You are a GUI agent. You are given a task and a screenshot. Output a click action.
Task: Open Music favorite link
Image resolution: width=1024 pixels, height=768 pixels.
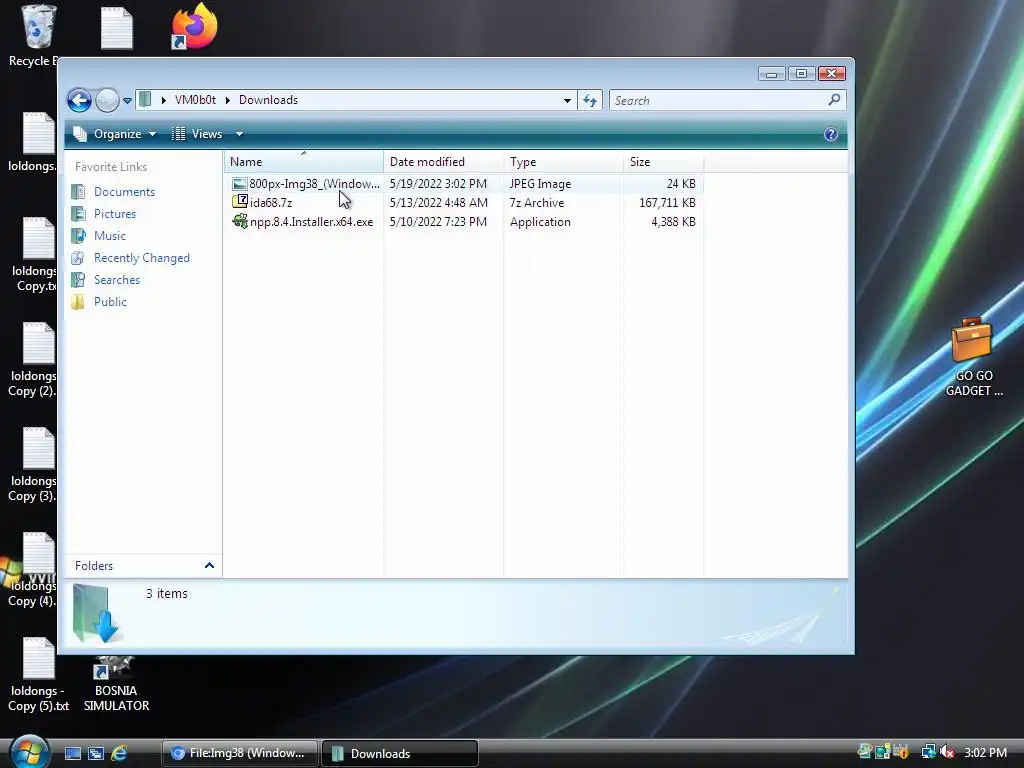pos(110,236)
